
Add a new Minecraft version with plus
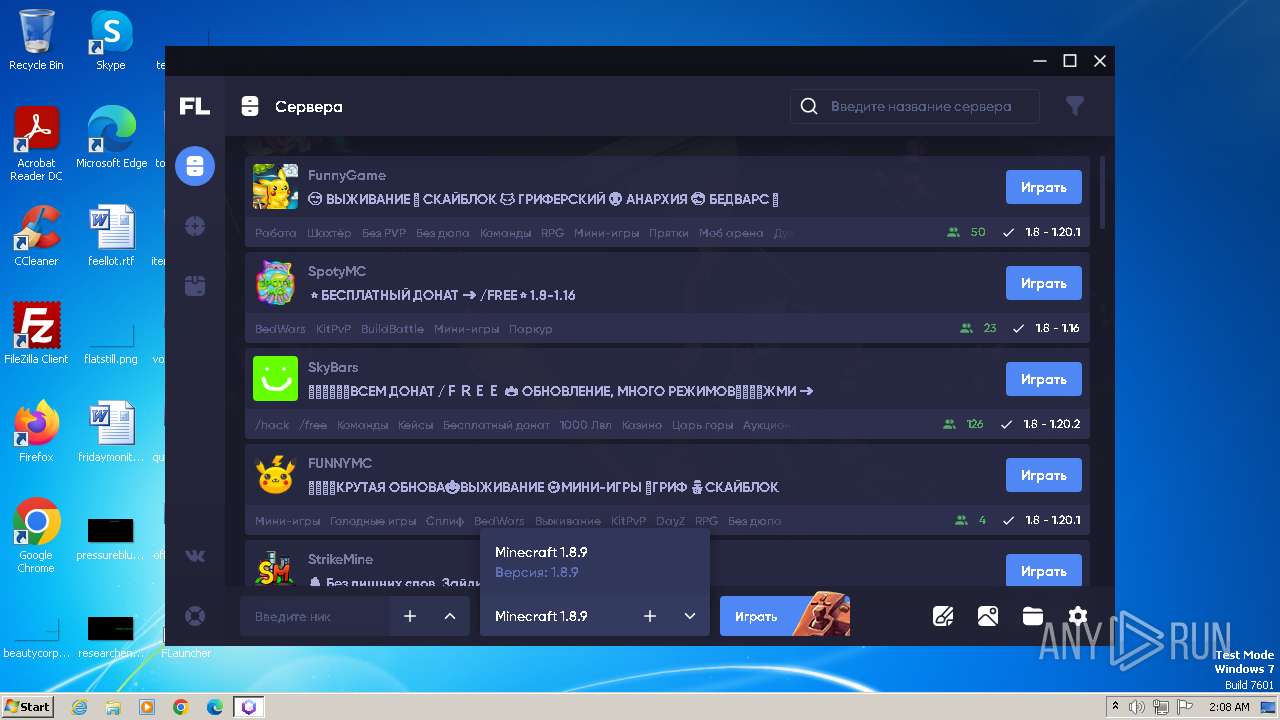click(650, 616)
